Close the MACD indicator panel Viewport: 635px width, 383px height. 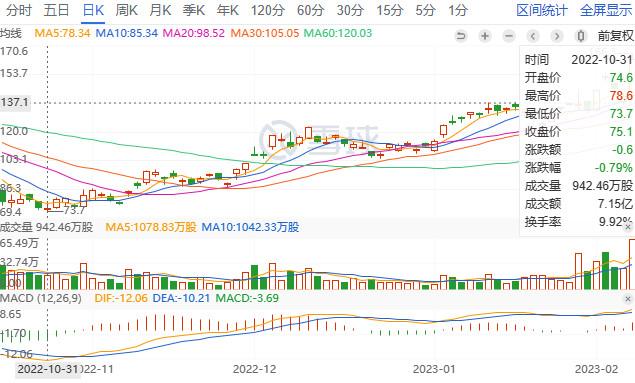pos(628,299)
